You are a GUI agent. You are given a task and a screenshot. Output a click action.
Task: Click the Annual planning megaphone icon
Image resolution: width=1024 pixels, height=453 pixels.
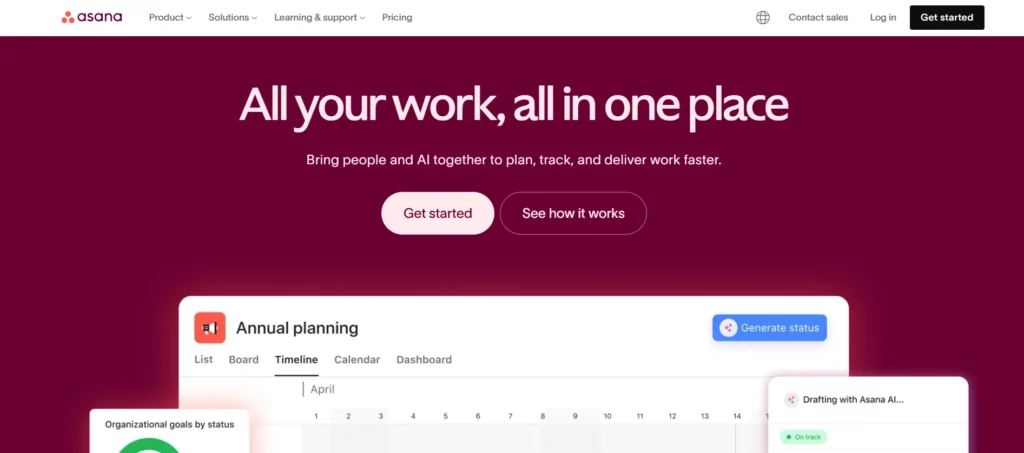(210, 328)
